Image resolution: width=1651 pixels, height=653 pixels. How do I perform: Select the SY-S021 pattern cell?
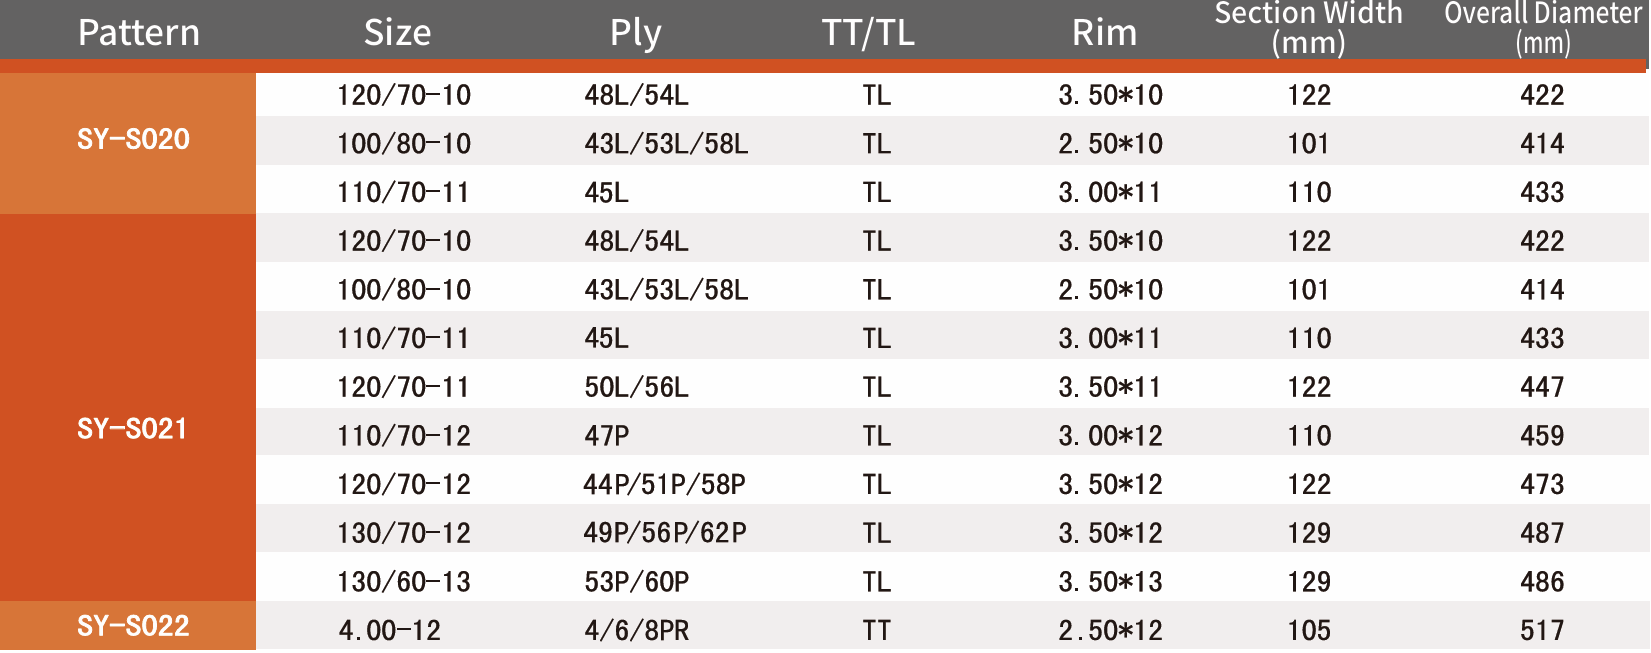132,429
